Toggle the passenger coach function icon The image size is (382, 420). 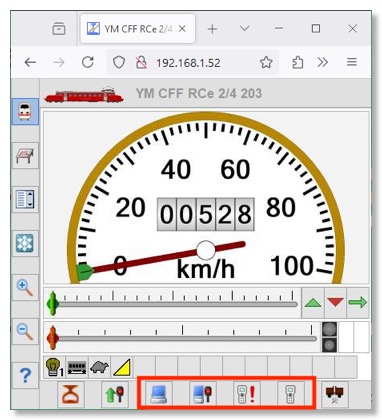[77, 367]
